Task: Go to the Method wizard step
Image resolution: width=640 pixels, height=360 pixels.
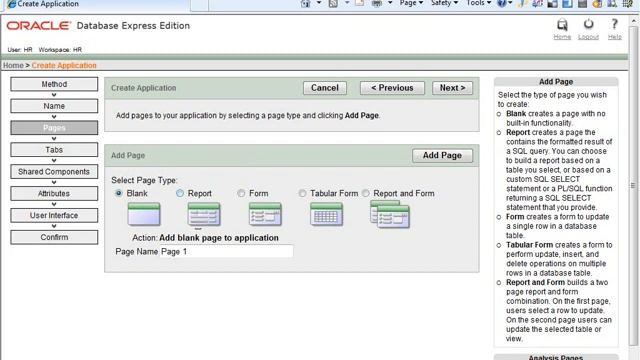Action: (54, 84)
